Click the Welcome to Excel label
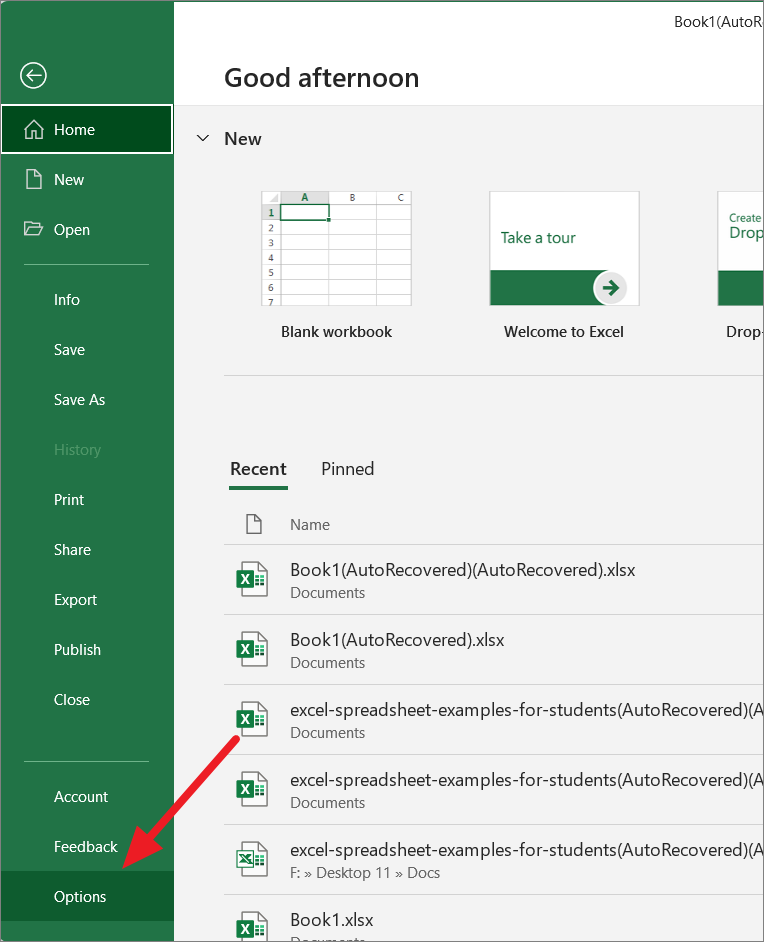The height and width of the screenshot is (942, 764). point(564,332)
